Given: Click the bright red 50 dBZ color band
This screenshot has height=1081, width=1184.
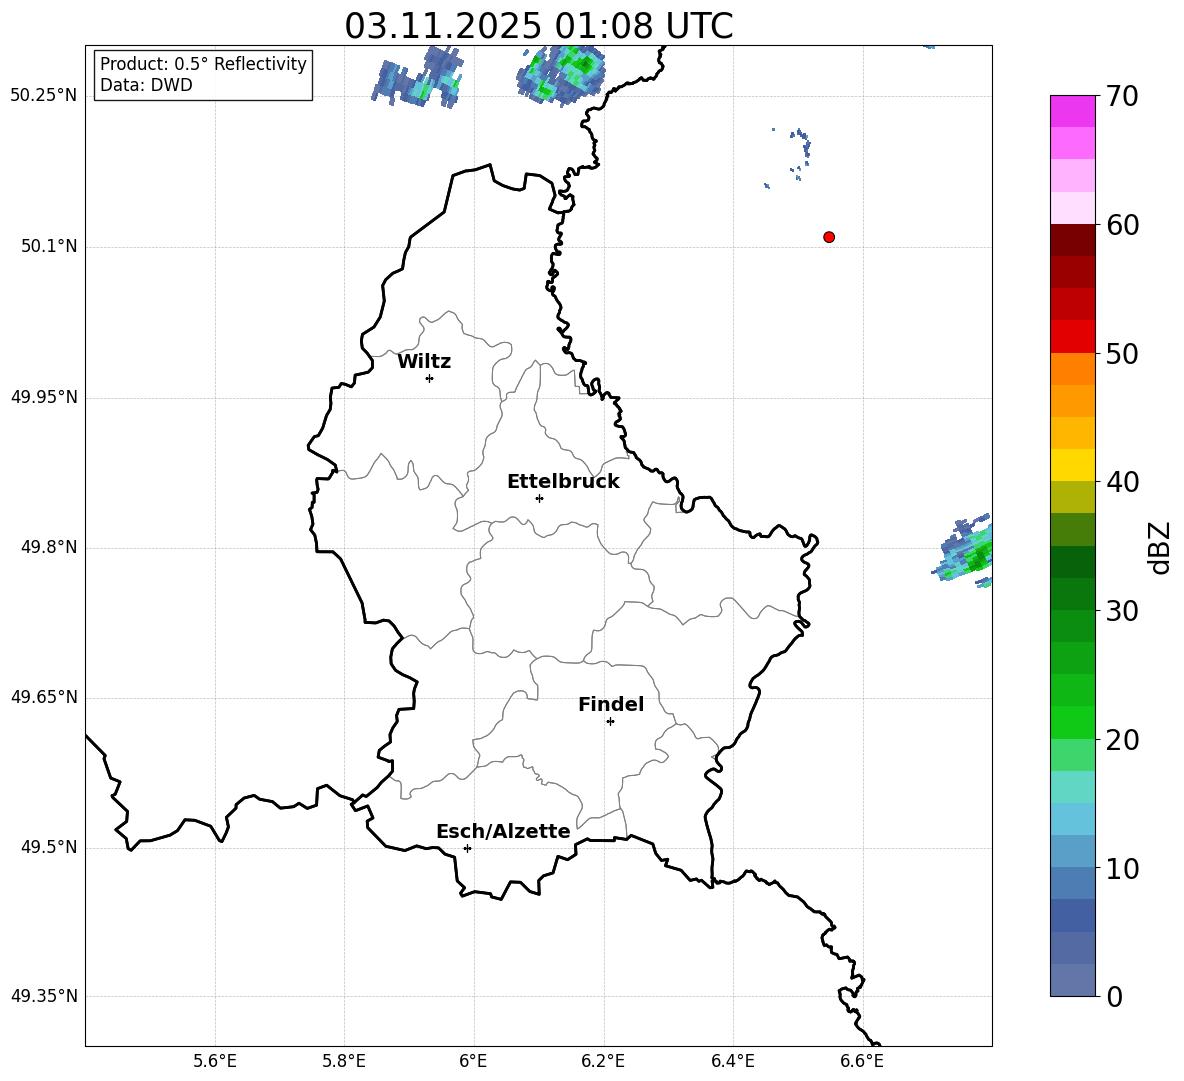Looking at the screenshot, I should tap(1073, 337).
